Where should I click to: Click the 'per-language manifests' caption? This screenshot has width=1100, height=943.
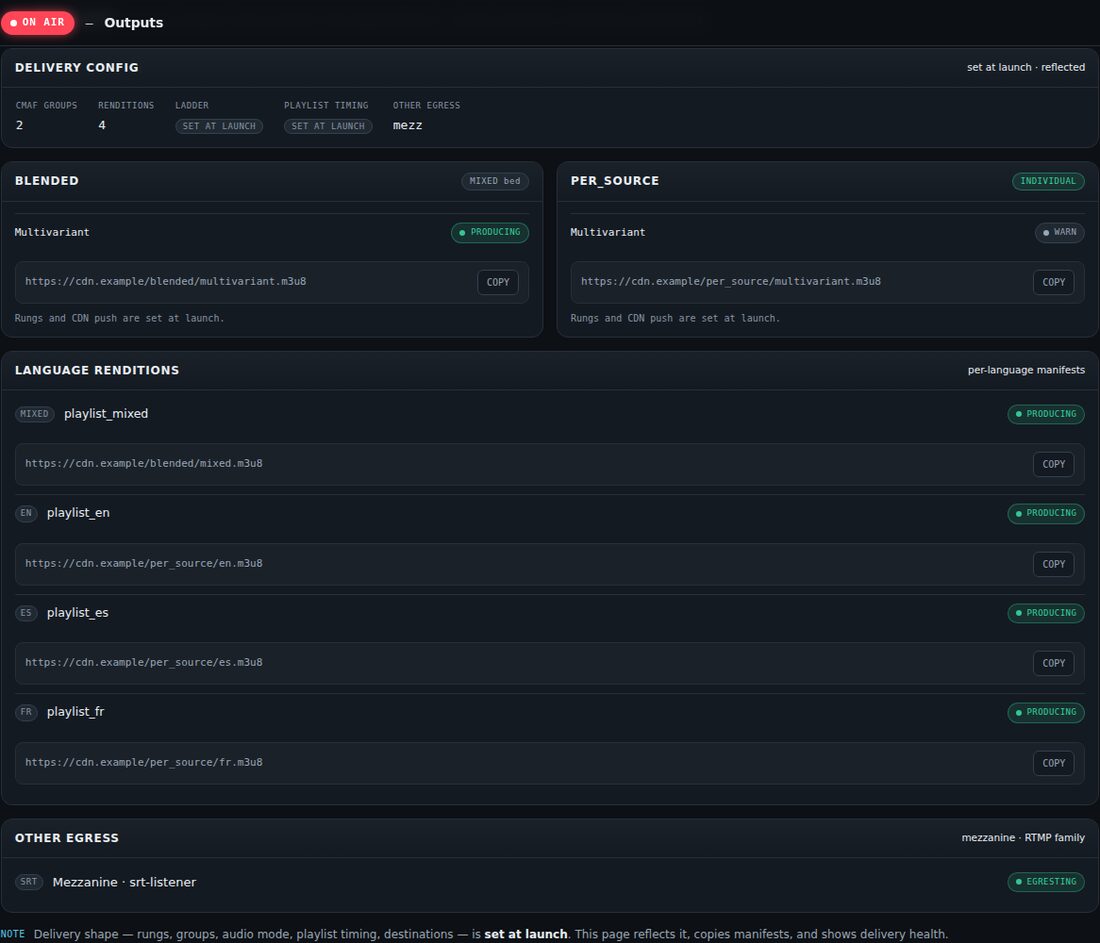coord(1026,370)
